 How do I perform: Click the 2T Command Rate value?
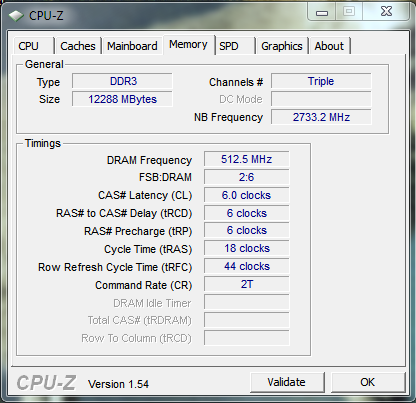click(x=247, y=284)
